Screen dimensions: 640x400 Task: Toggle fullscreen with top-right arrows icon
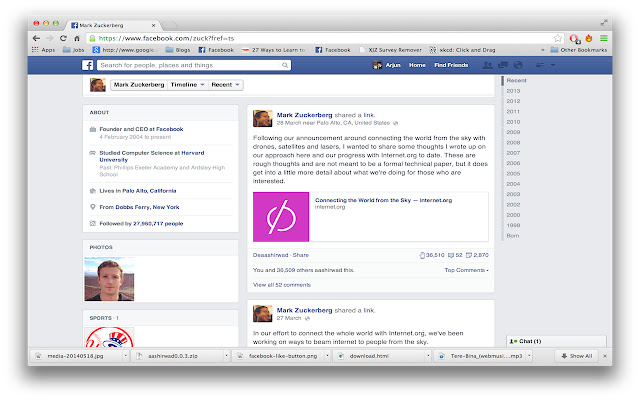pyautogui.click(x=604, y=23)
